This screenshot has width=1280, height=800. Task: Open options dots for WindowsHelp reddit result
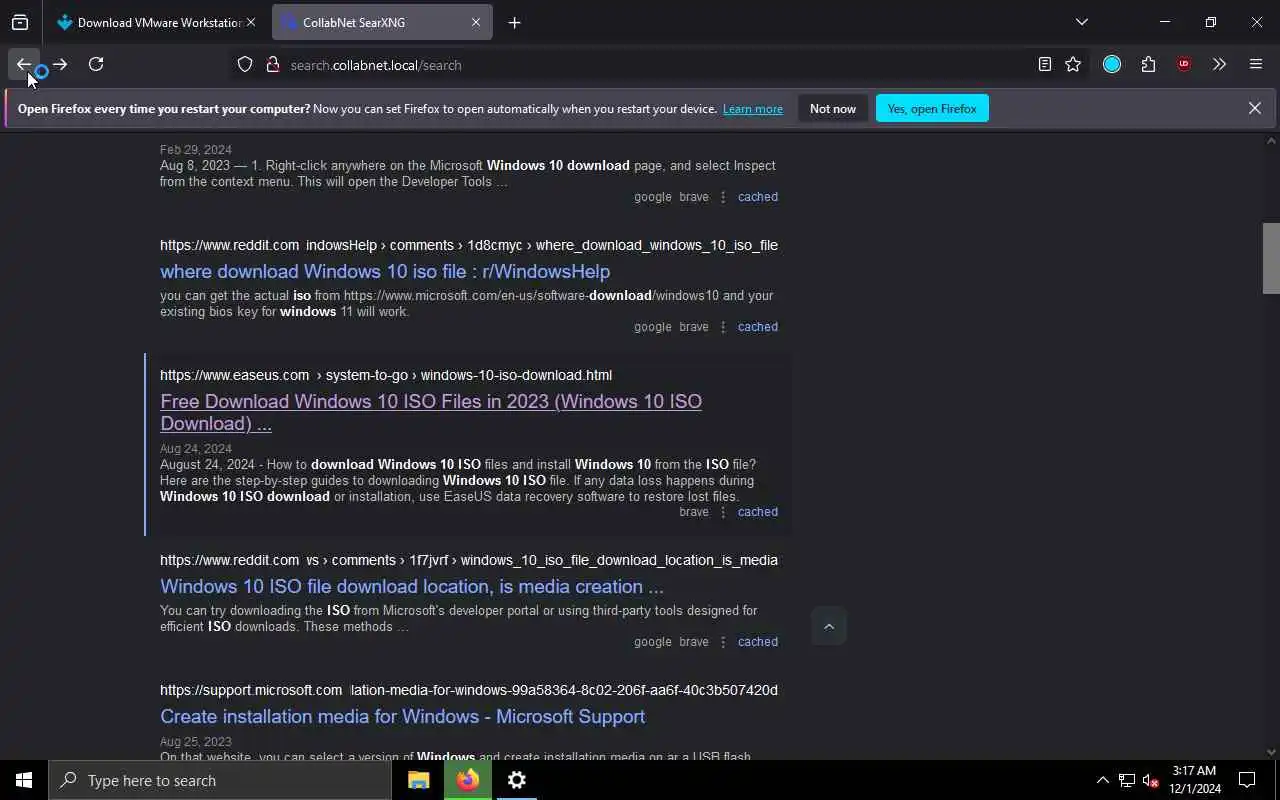(x=723, y=327)
